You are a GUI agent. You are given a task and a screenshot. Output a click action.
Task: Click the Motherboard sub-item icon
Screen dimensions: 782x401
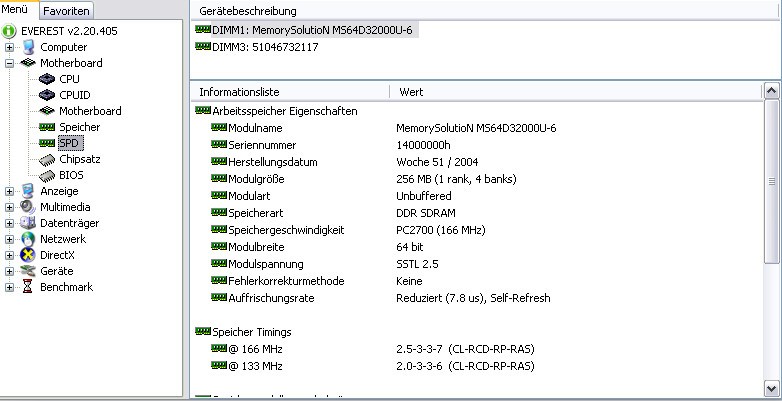(x=47, y=111)
